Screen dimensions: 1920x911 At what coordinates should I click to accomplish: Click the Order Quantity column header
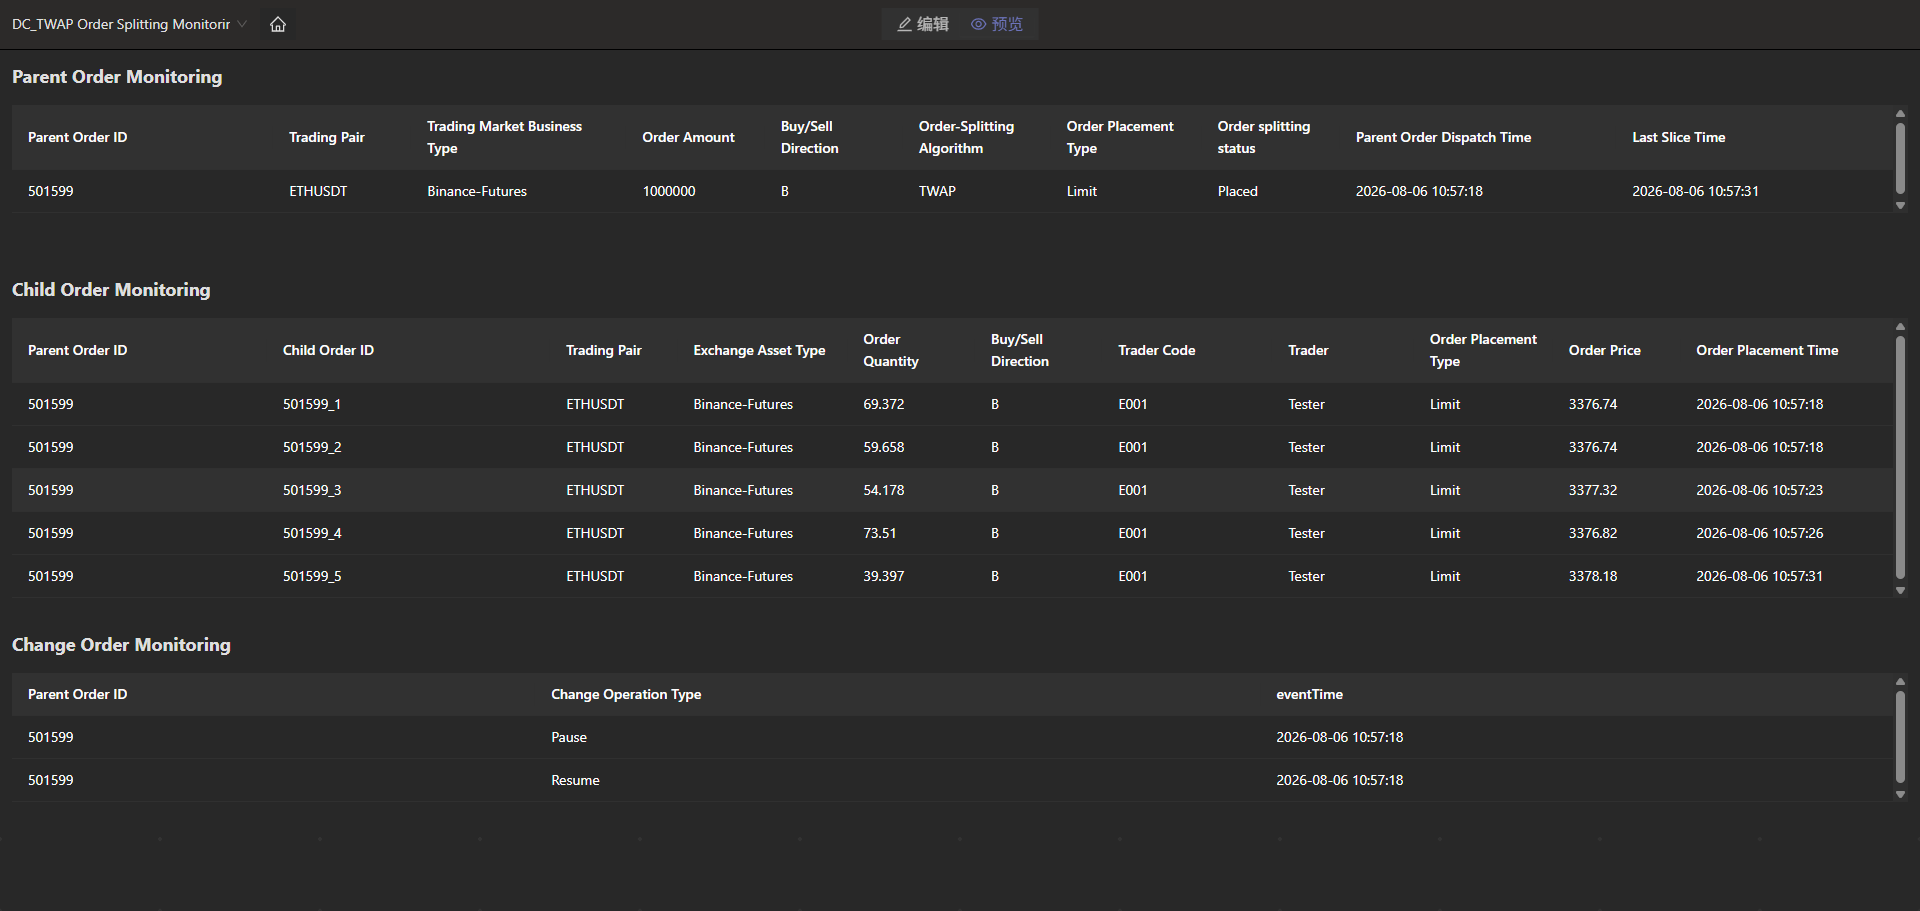tap(890, 350)
